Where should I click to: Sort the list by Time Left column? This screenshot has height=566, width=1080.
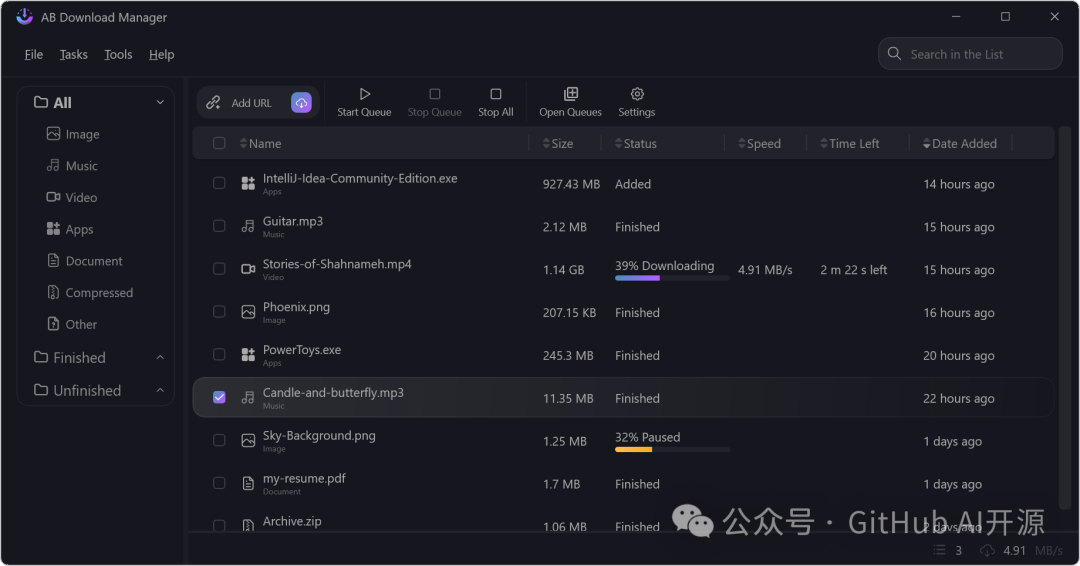point(850,143)
